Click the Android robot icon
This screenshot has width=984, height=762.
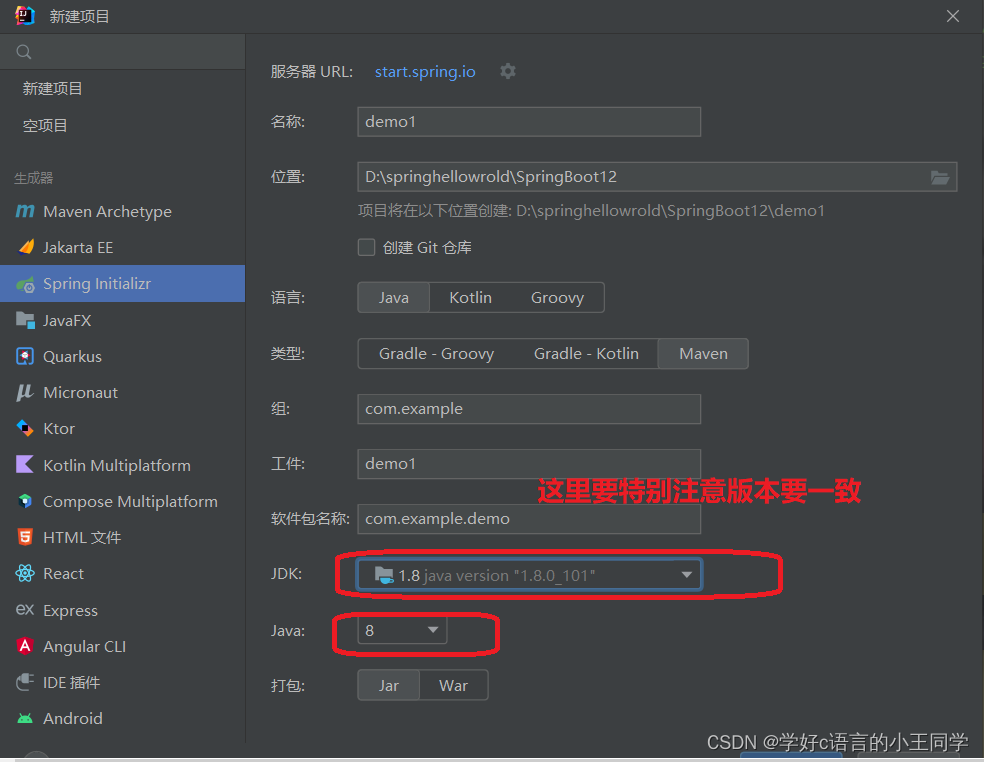pyautogui.click(x=24, y=719)
